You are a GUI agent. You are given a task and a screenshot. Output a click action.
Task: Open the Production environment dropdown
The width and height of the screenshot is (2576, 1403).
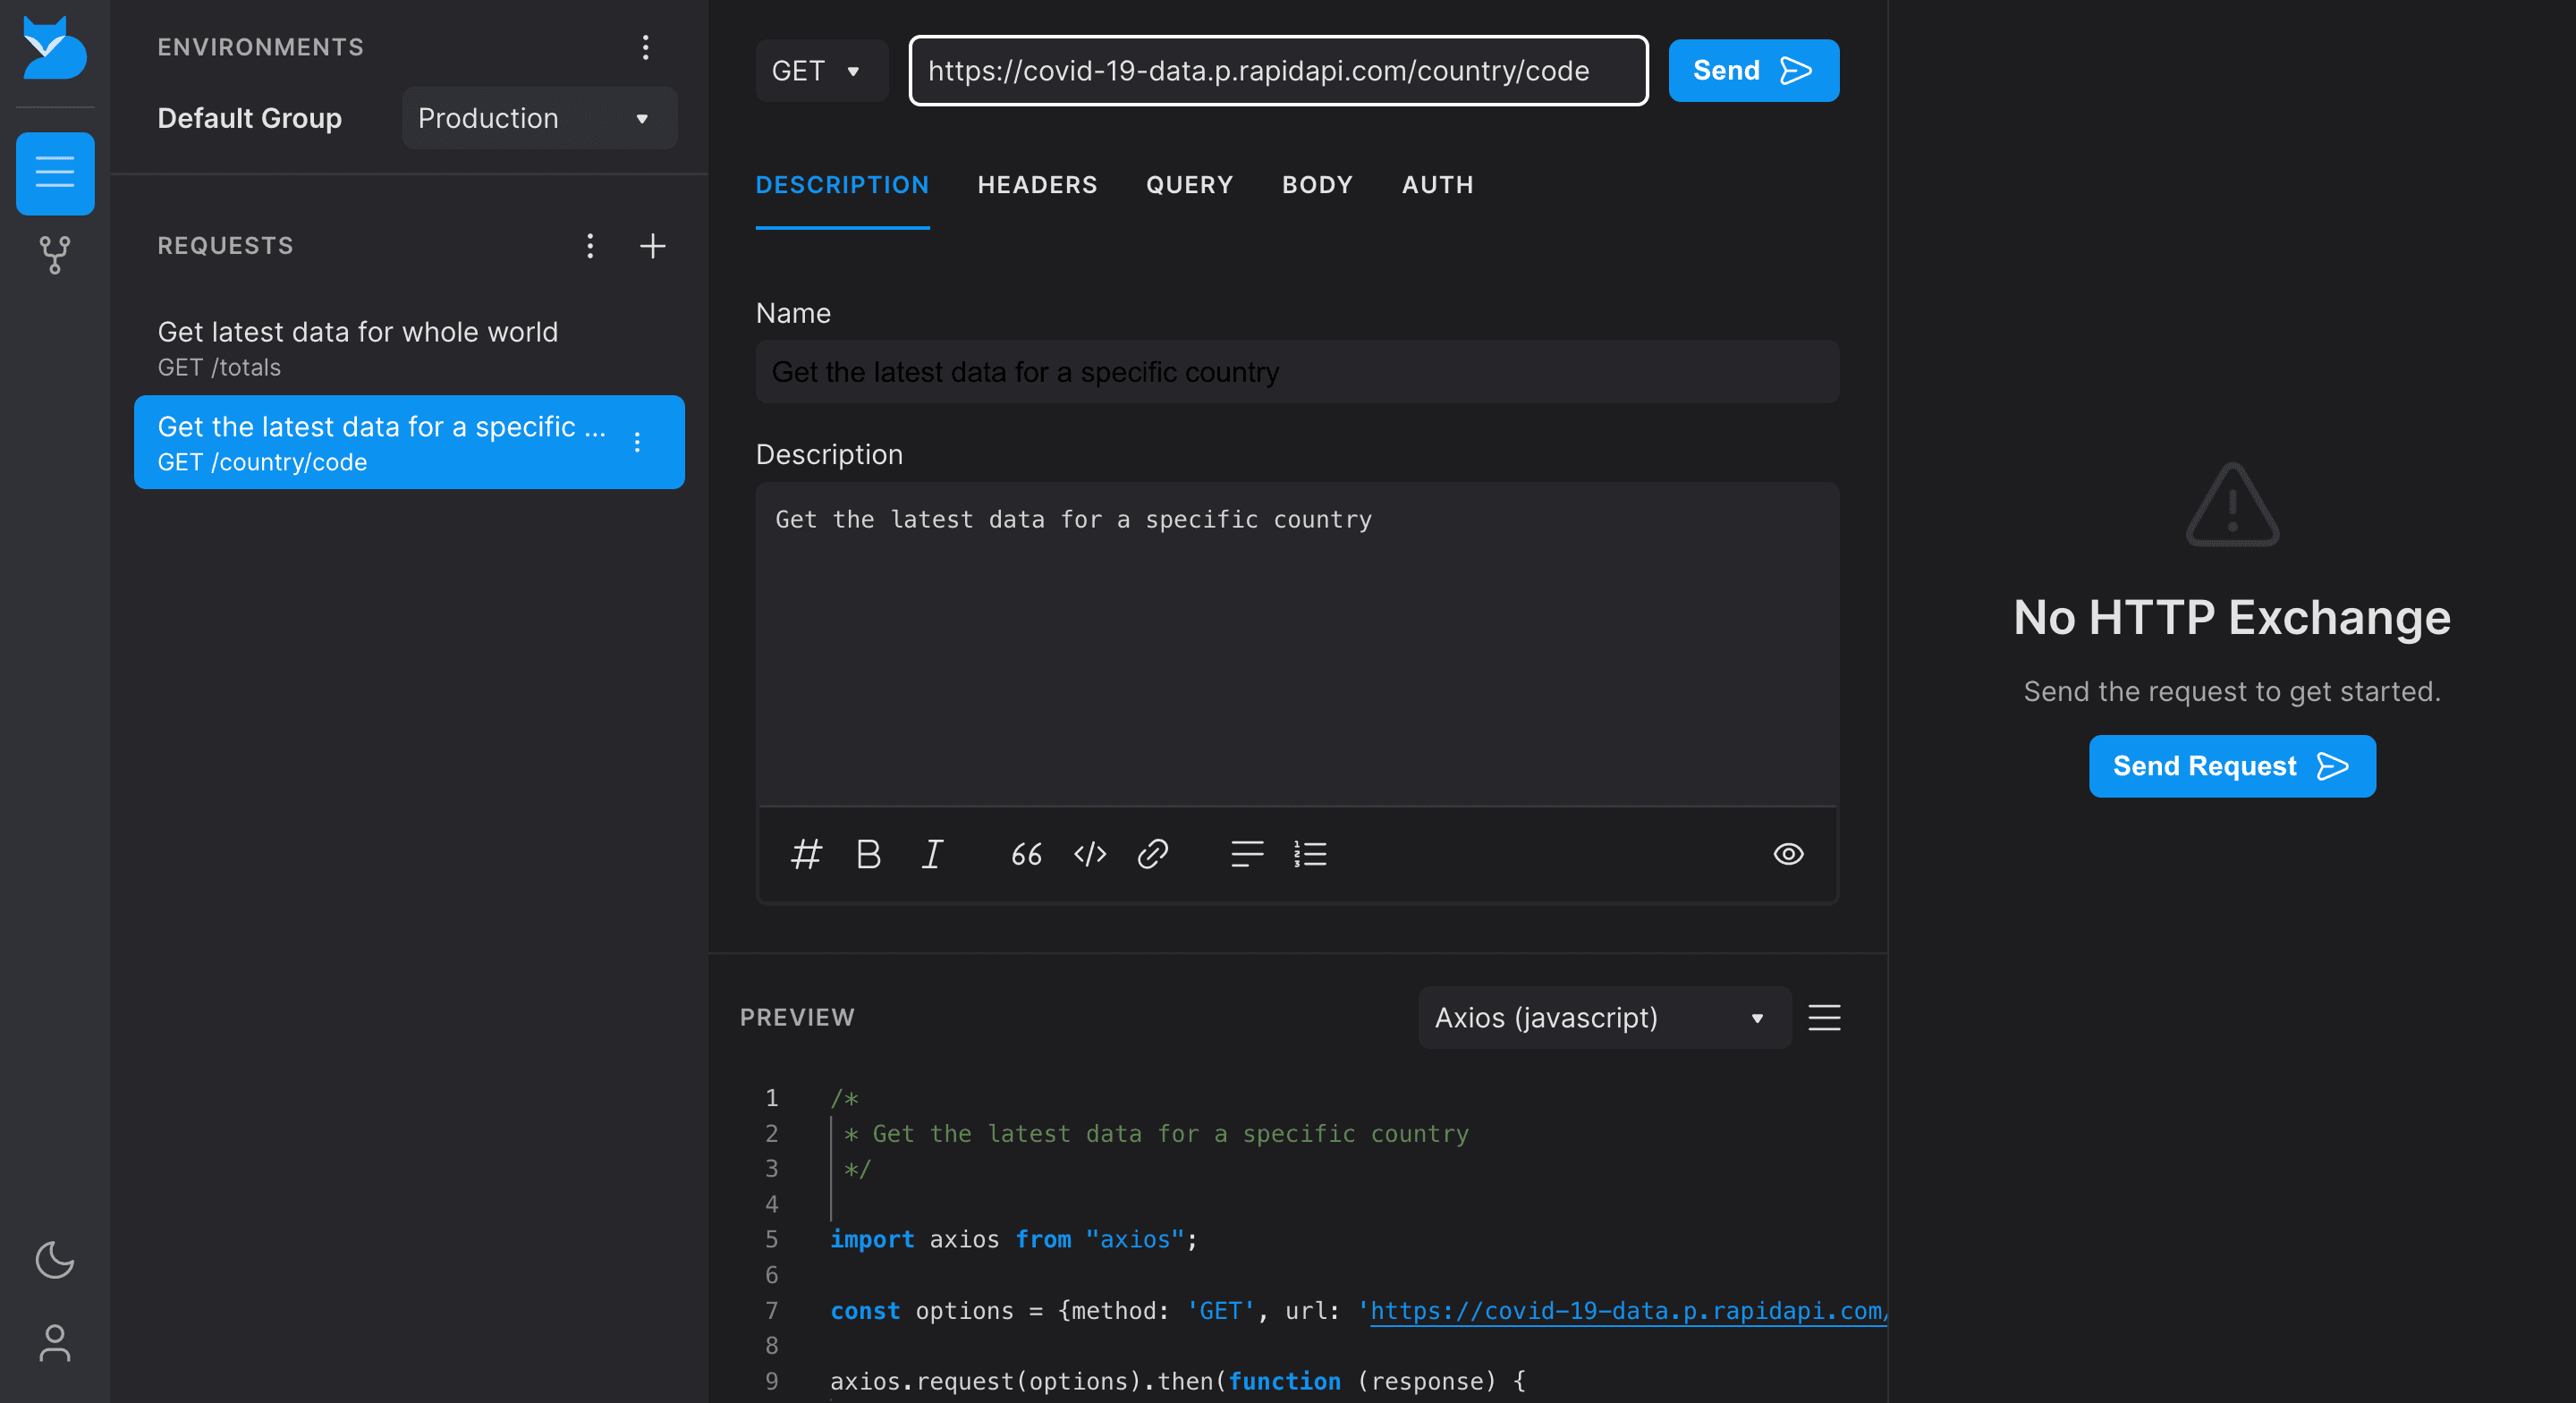(x=539, y=118)
